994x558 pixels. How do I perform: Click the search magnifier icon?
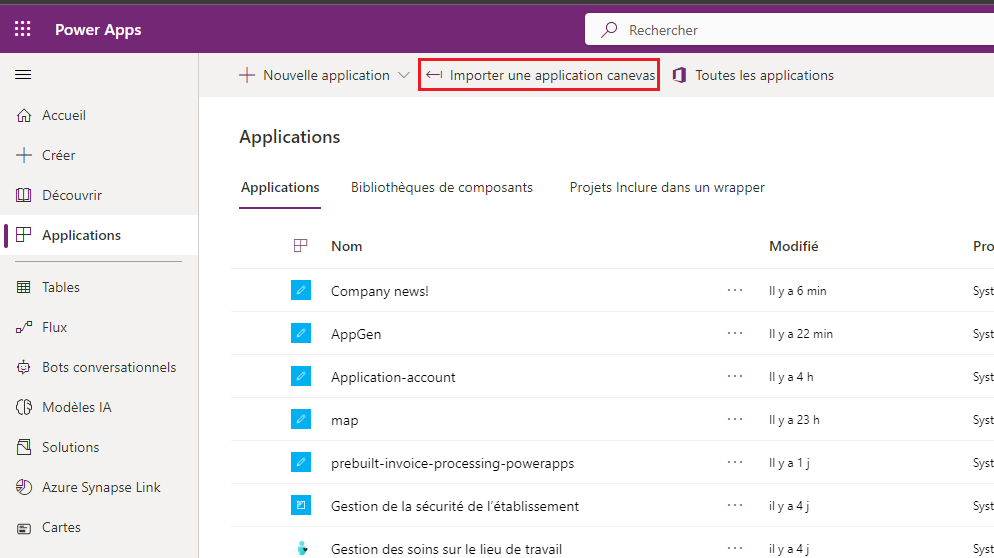(x=609, y=30)
